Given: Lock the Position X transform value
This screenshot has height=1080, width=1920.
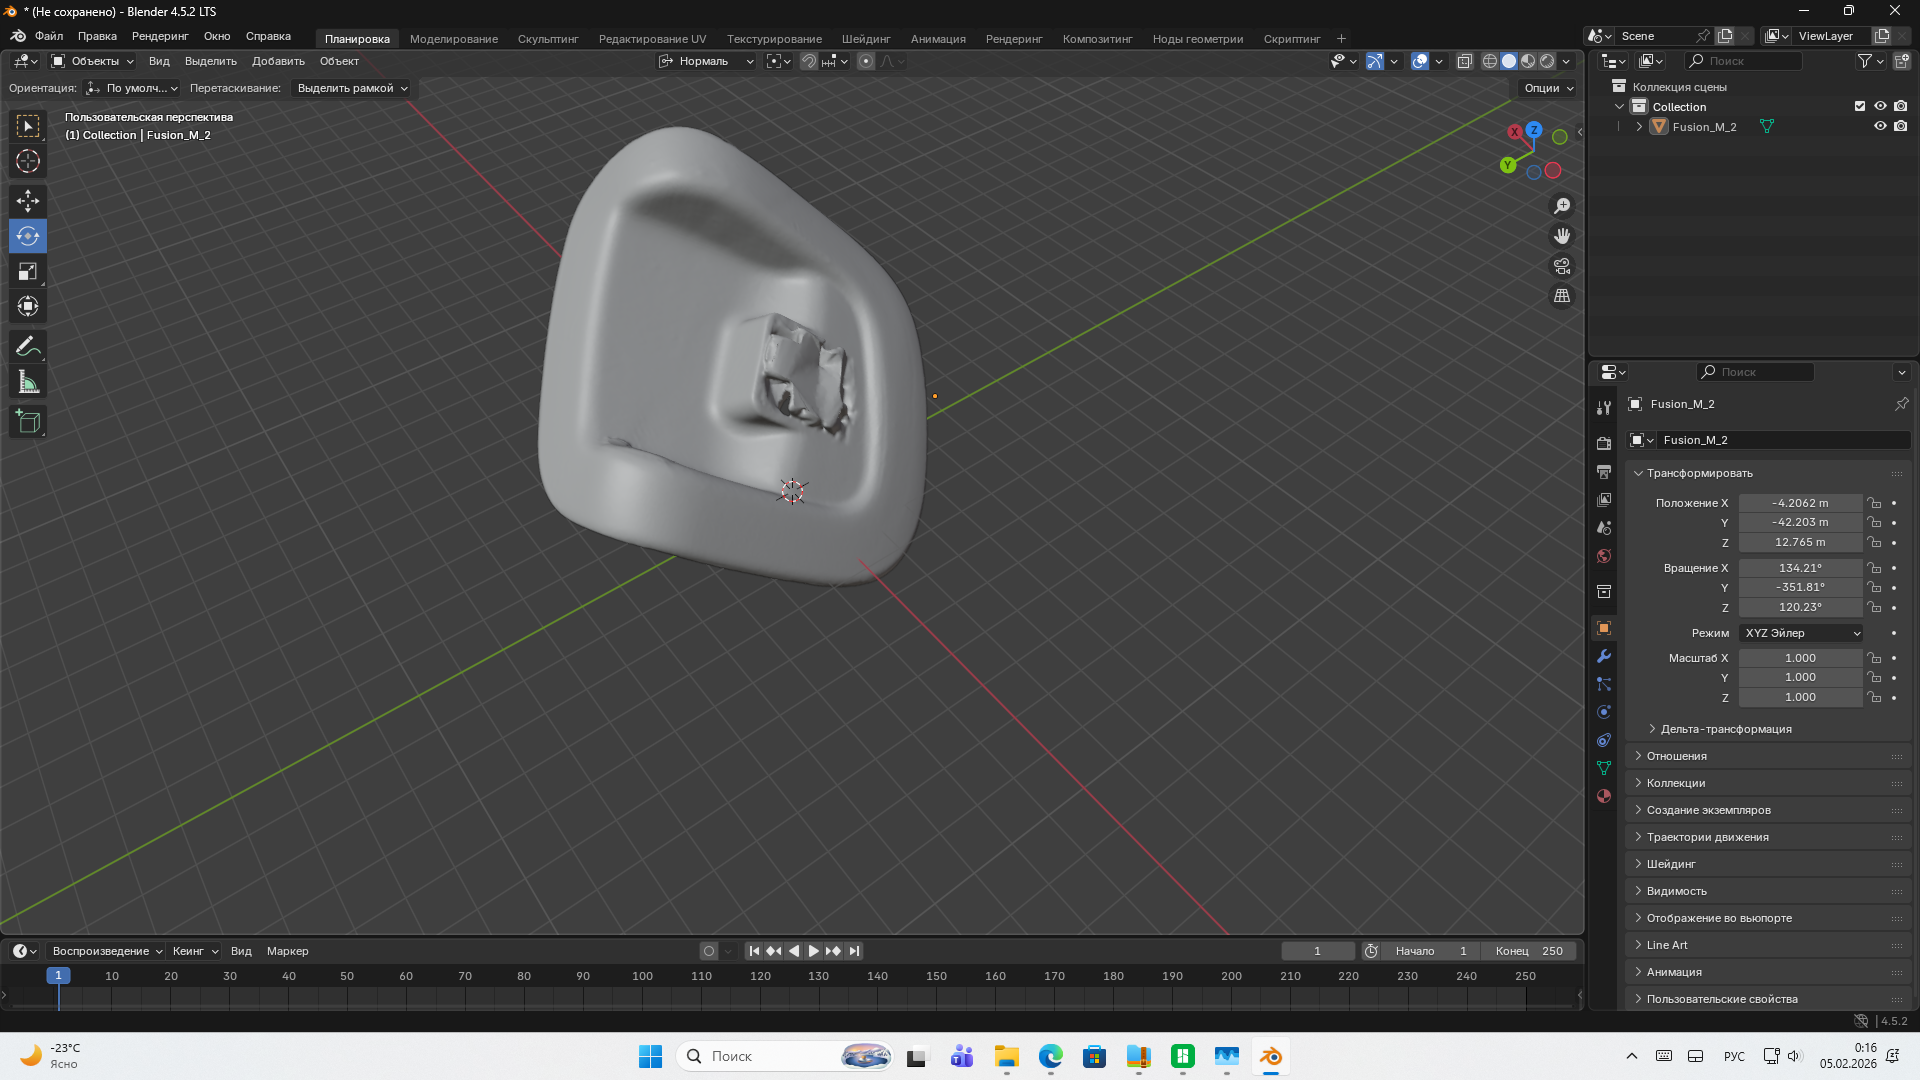Looking at the screenshot, I should [x=1875, y=503].
